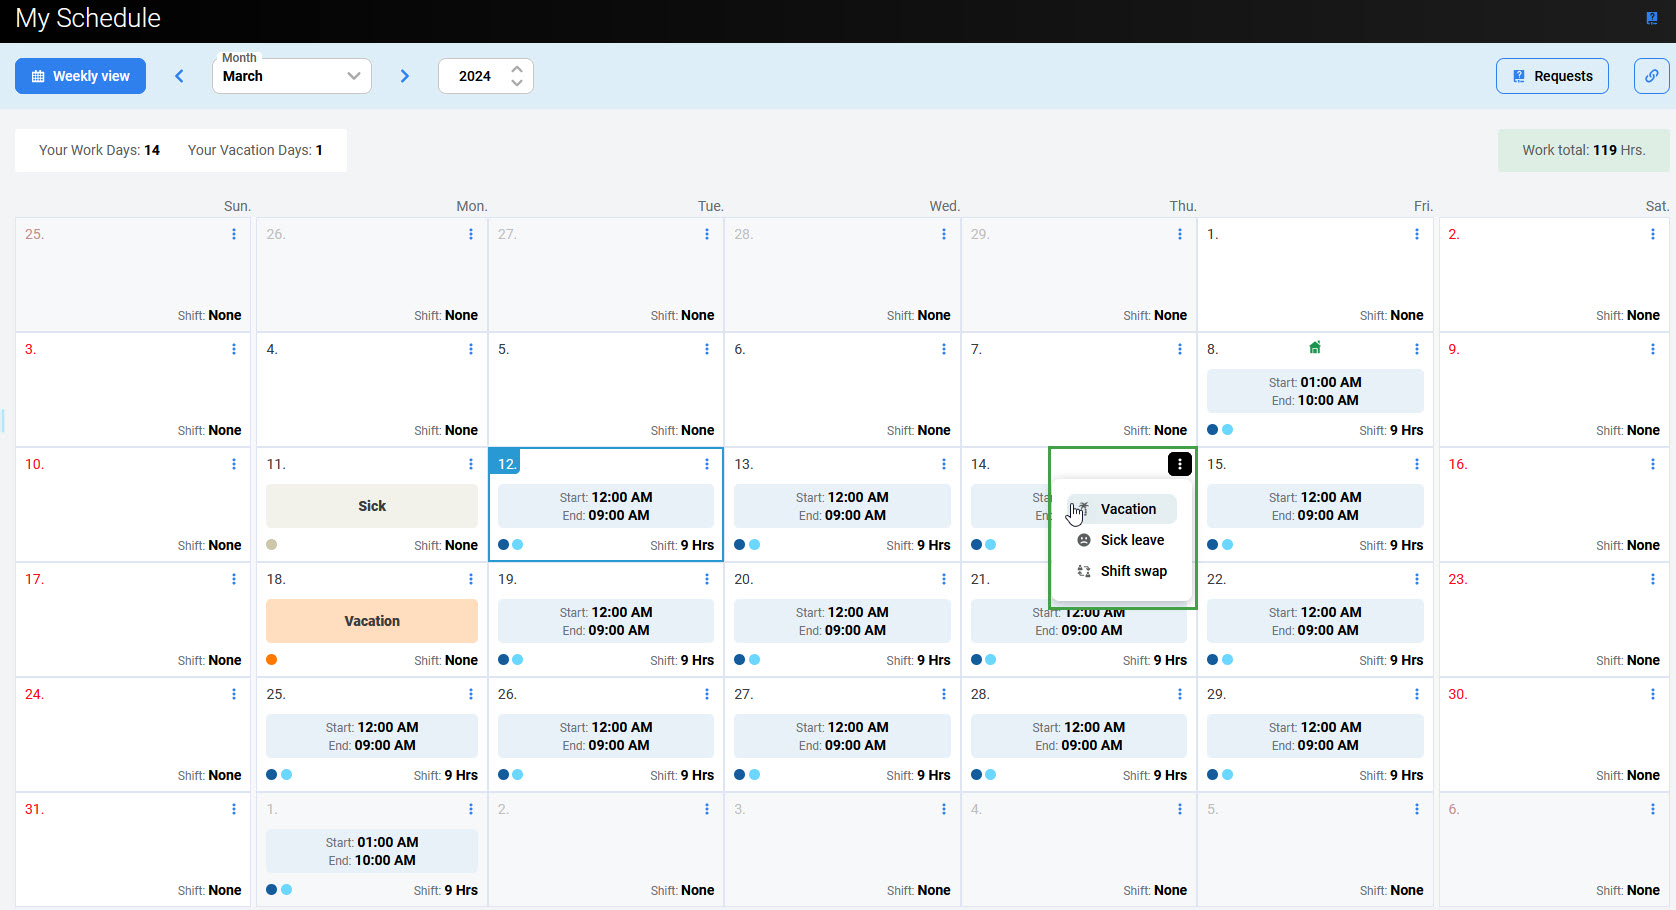Viewport: 1676px width, 910px height.
Task: Choose Shift swap from the context menu
Action: point(1133,571)
